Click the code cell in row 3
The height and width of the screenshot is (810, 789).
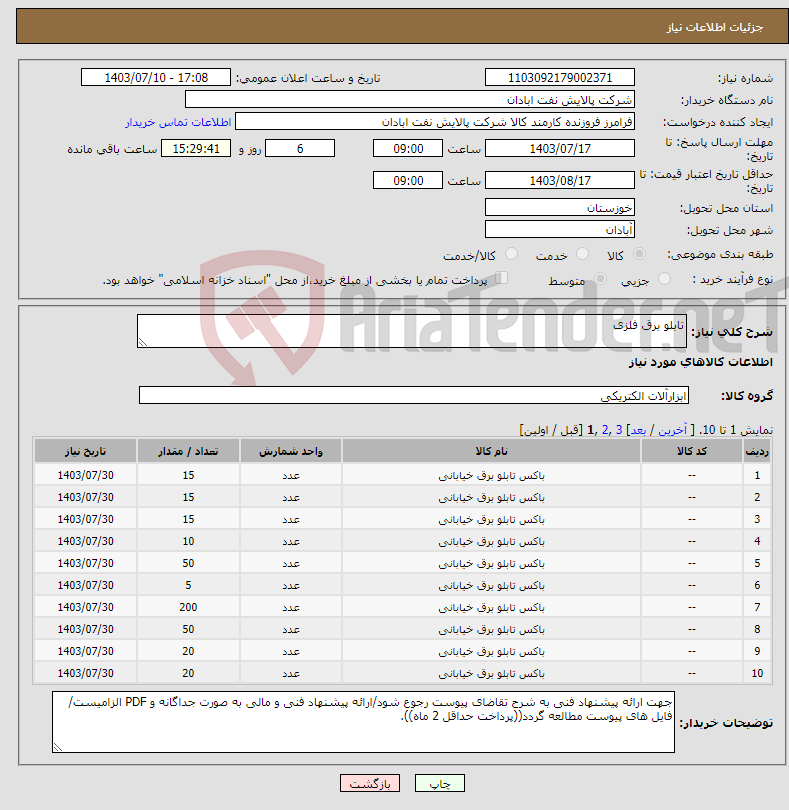tap(692, 519)
